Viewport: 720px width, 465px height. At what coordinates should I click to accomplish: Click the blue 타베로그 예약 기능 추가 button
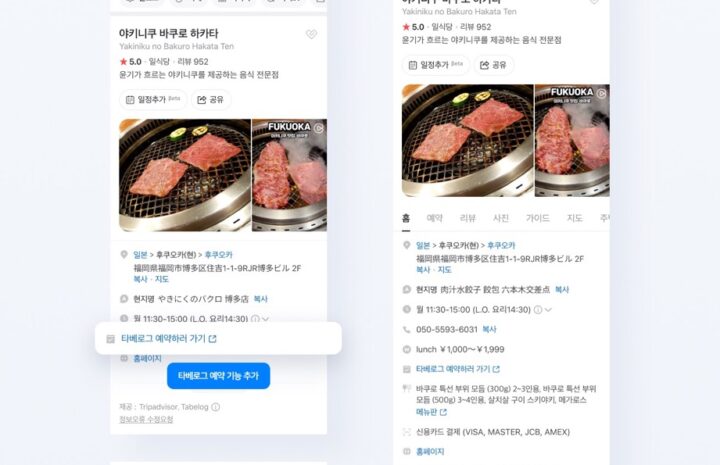(x=219, y=376)
